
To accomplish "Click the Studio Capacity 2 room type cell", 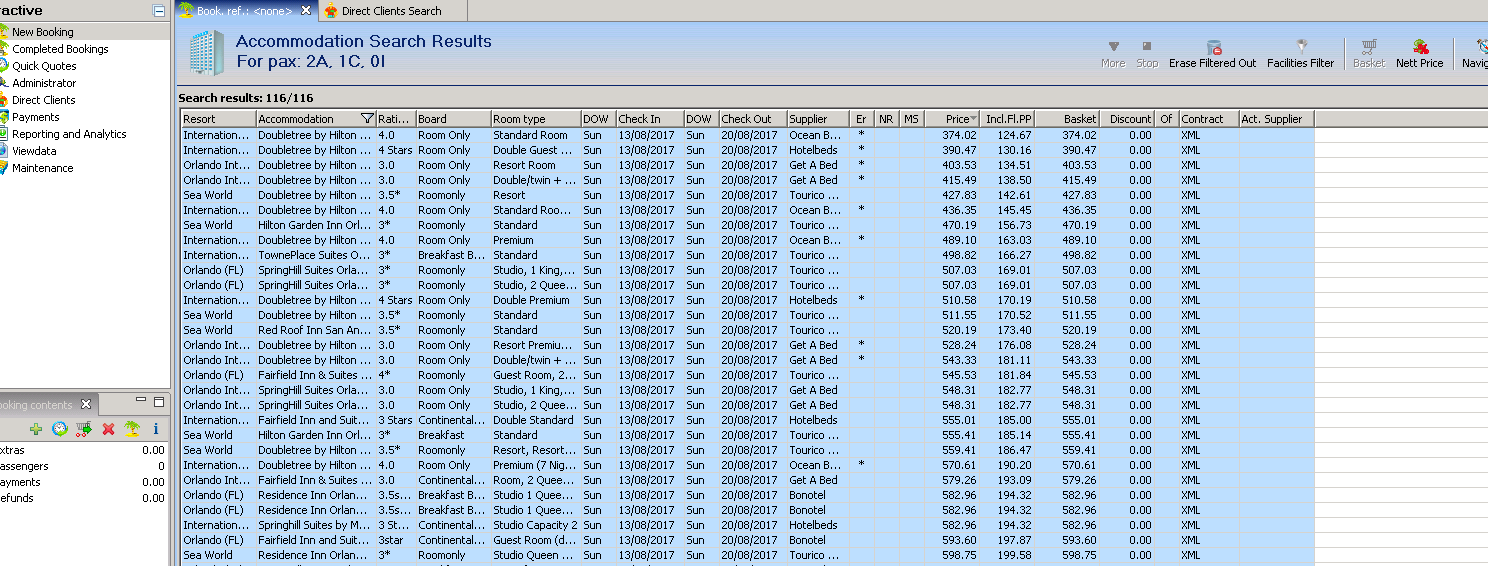I will pyautogui.click(x=535, y=525).
